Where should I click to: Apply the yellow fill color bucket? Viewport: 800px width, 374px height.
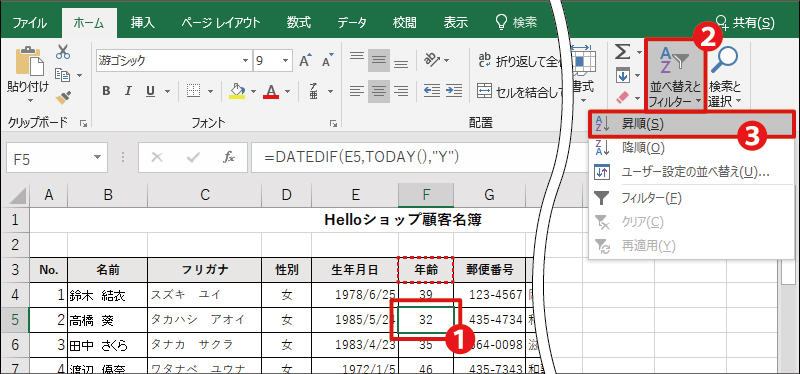(x=237, y=91)
